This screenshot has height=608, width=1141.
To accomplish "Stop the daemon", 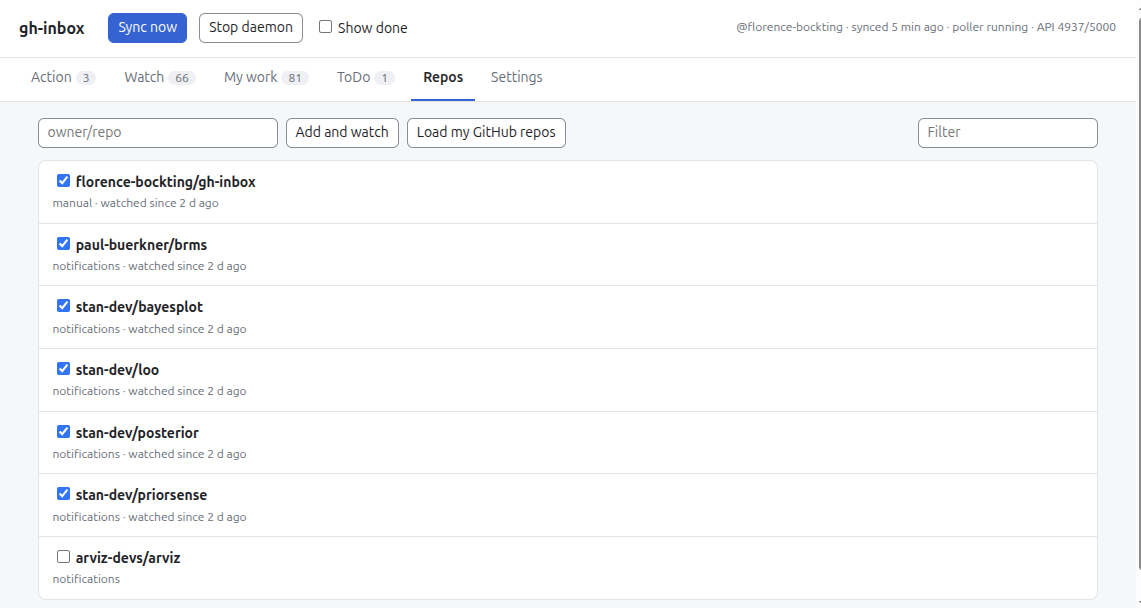I will 250,28.
